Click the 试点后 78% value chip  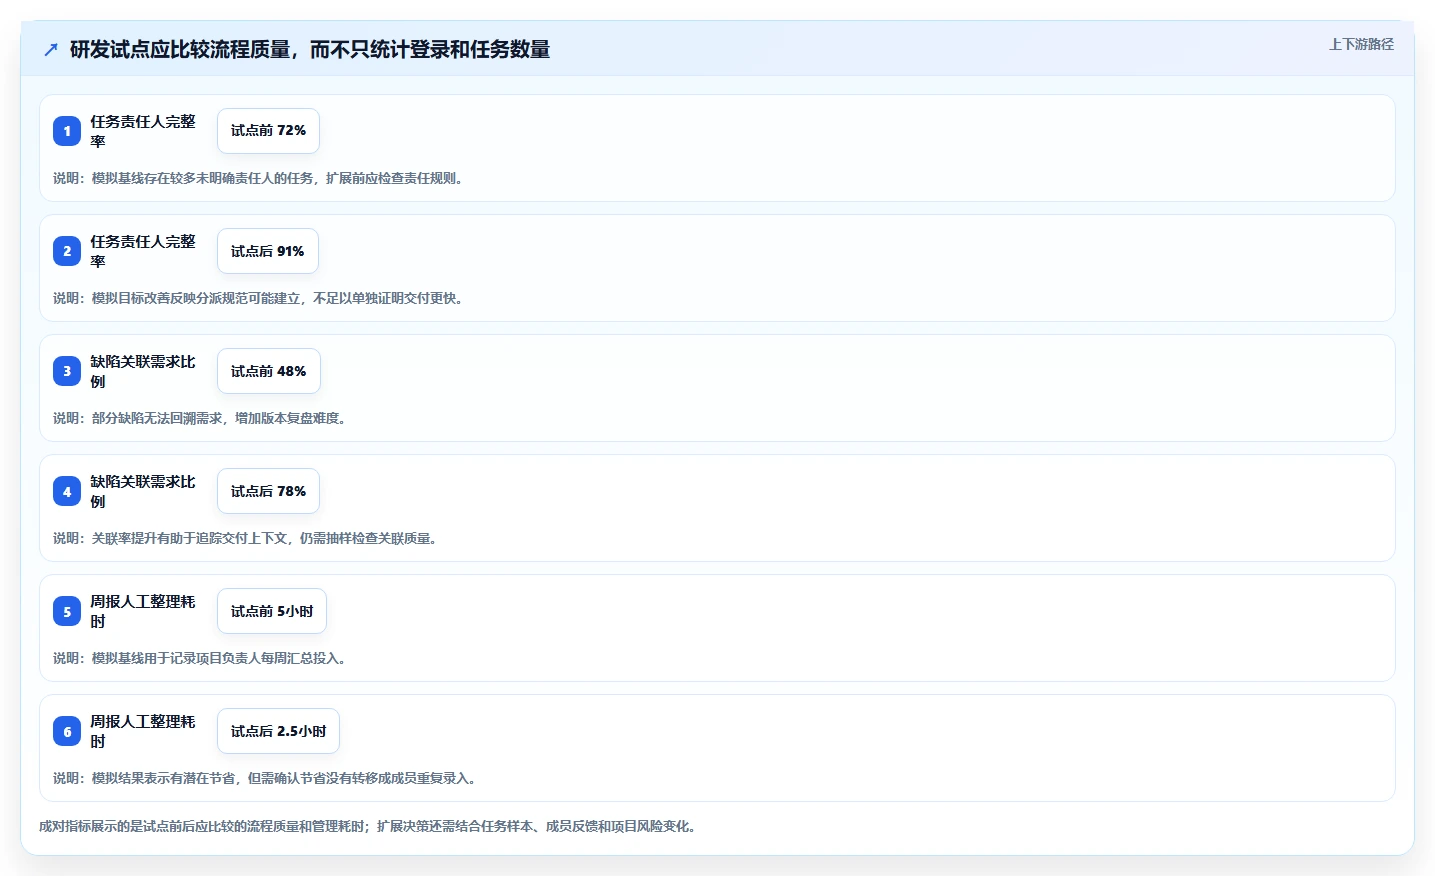coord(268,491)
